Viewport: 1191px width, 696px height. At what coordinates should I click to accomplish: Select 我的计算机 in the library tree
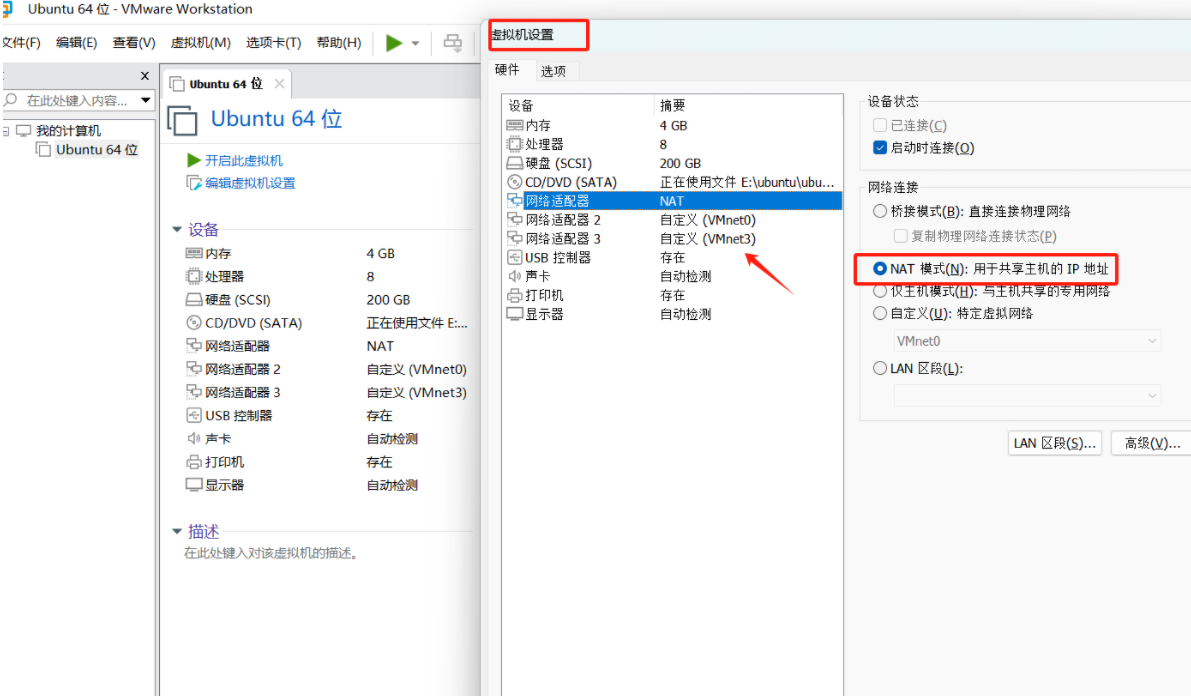tap(68, 131)
